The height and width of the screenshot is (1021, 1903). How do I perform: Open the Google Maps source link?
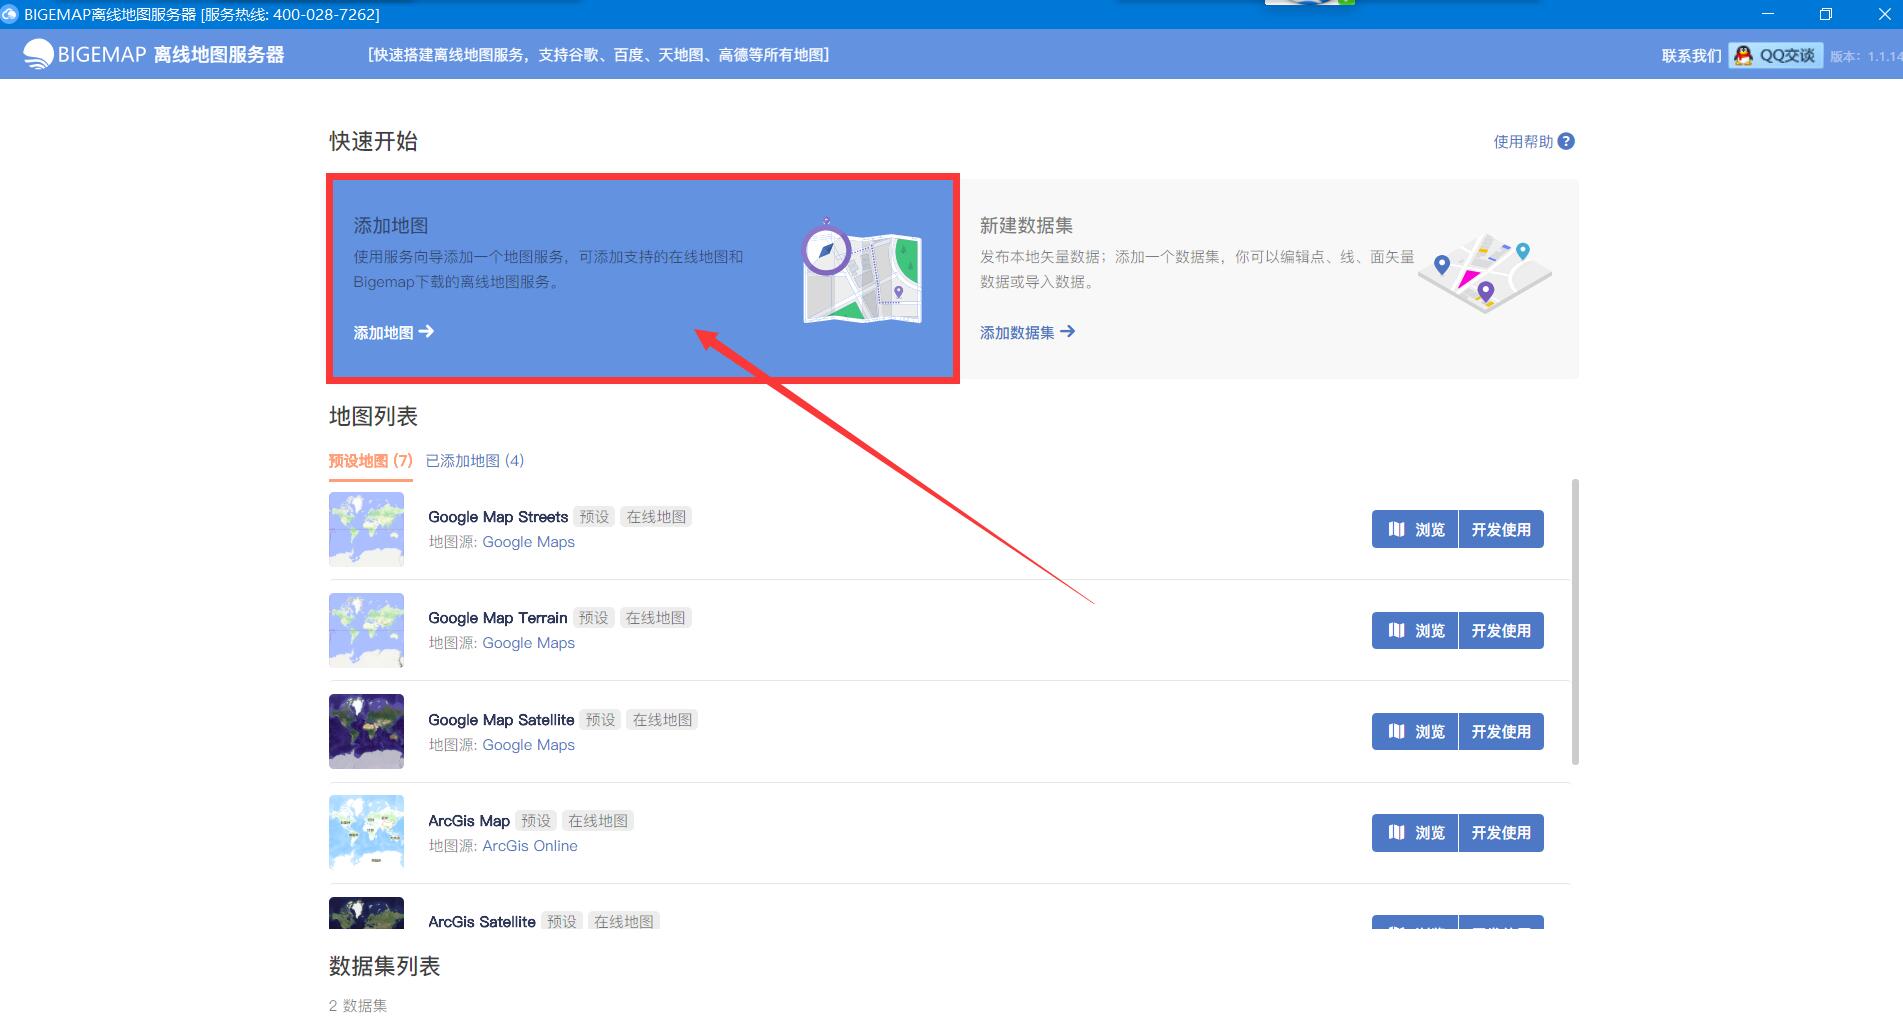point(528,541)
